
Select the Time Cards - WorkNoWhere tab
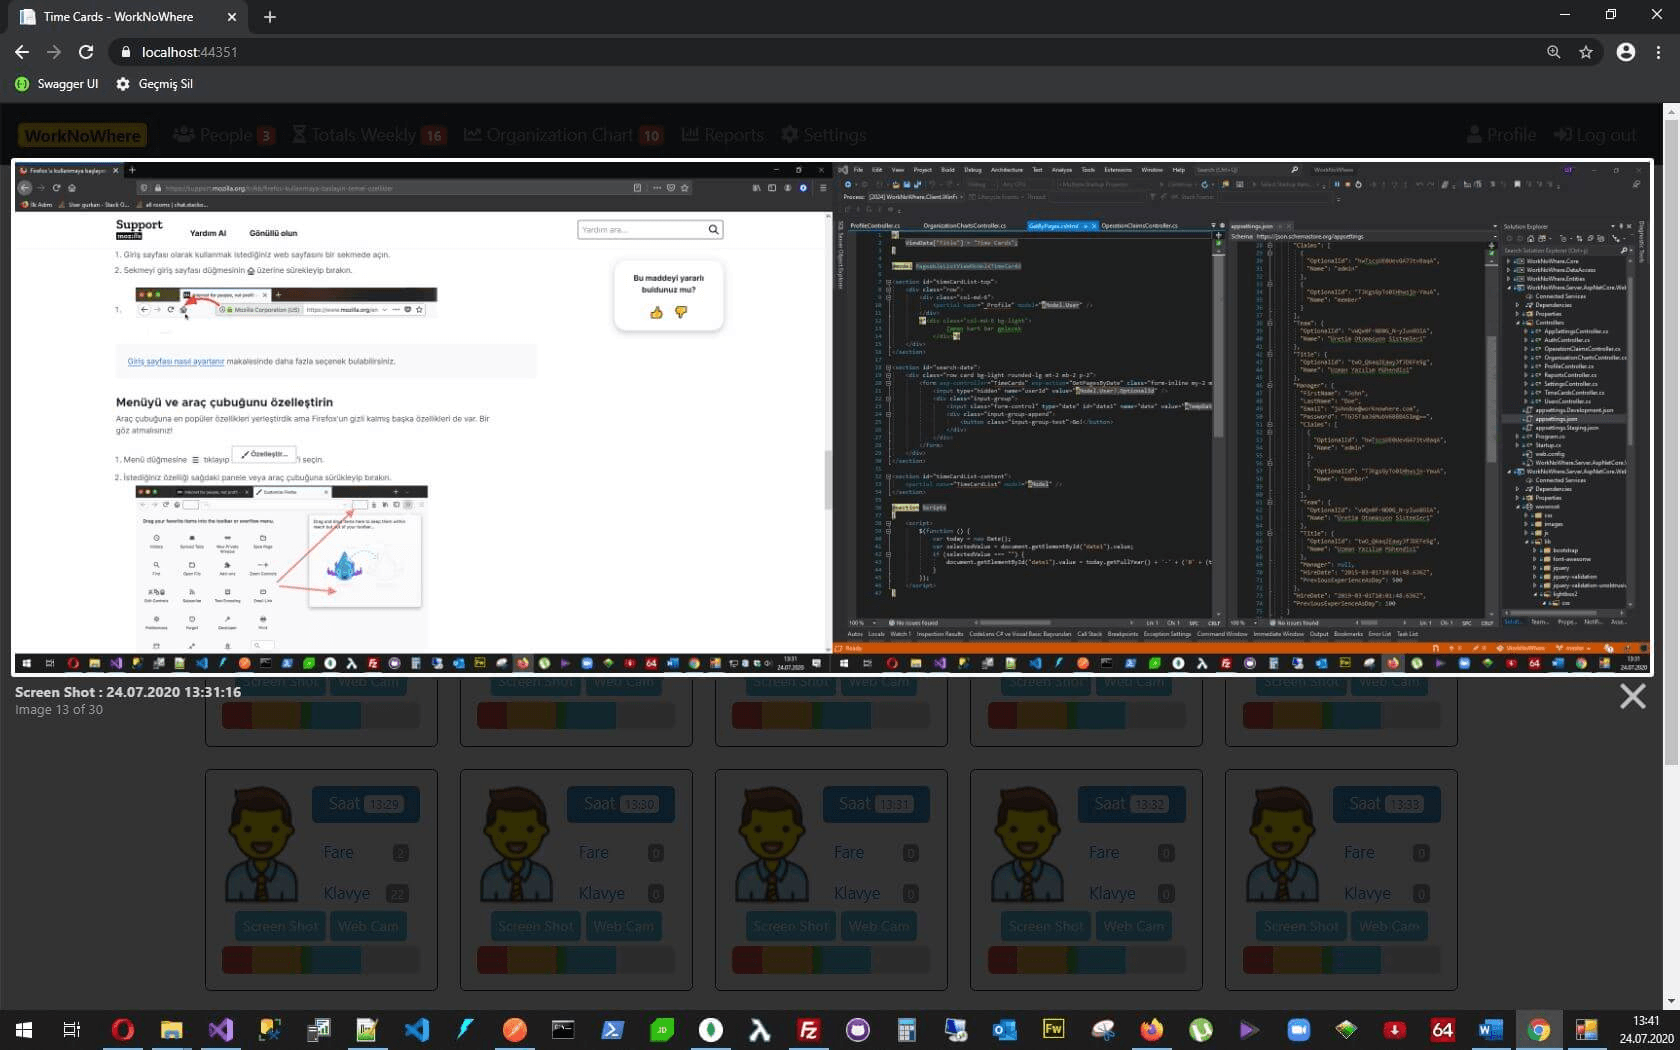pyautogui.click(x=118, y=17)
